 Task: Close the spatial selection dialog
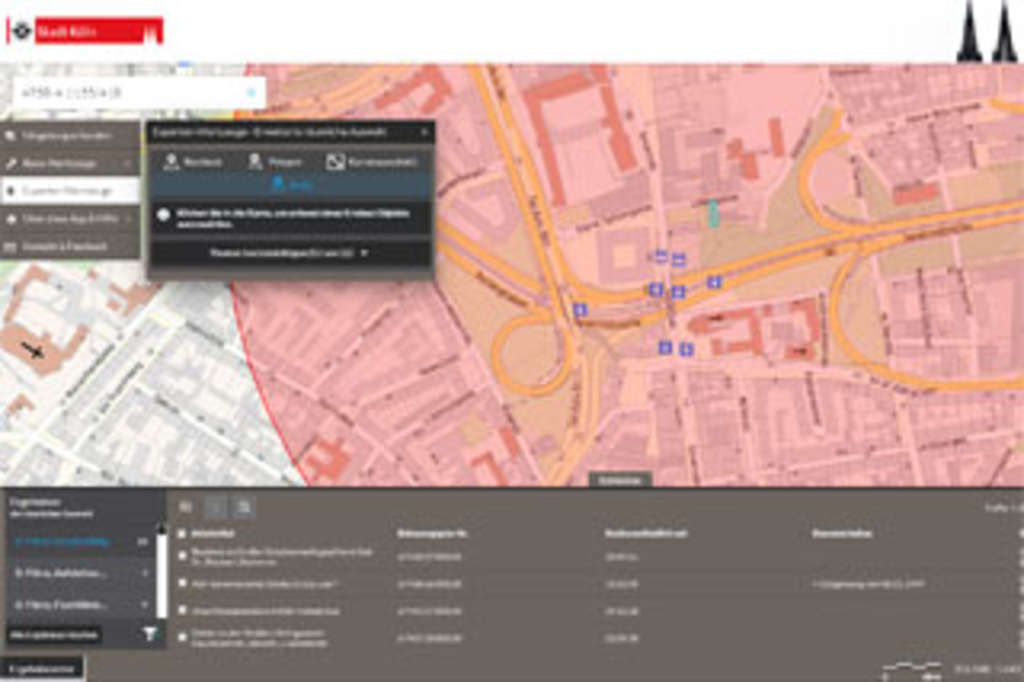[423, 131]
